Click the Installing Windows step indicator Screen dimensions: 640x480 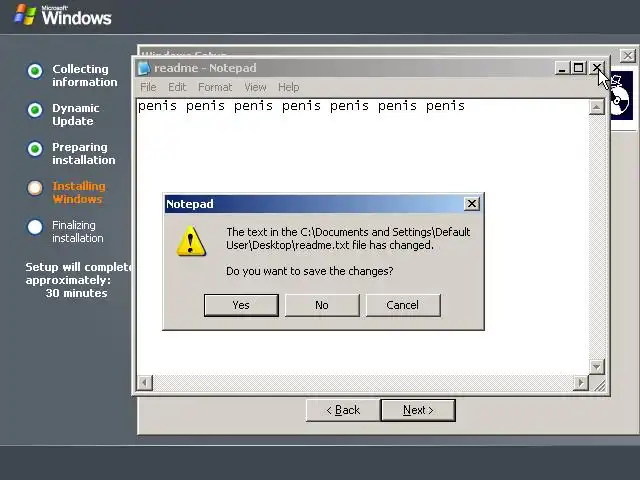click(35, 188)
